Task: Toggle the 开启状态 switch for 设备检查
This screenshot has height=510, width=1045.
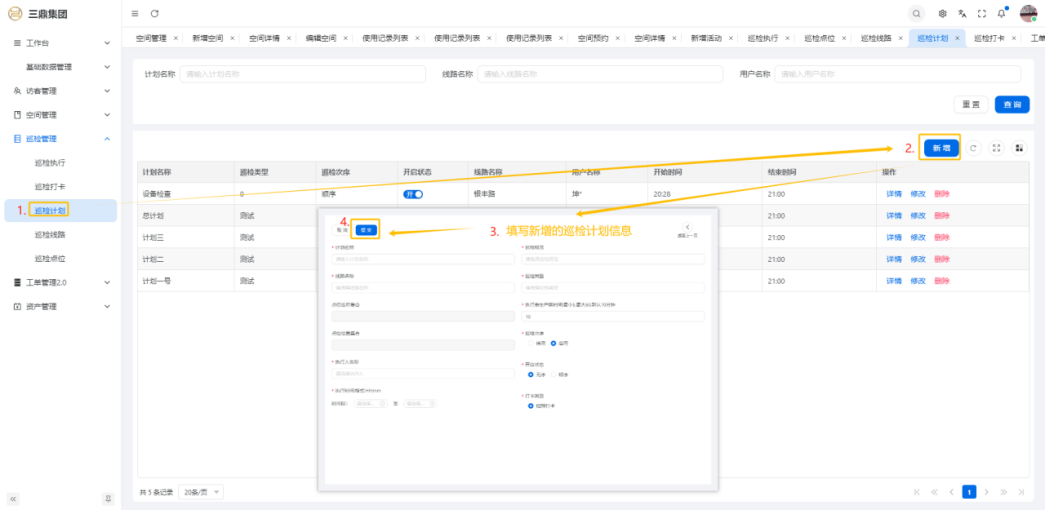Action: click(x=413, y=195)
